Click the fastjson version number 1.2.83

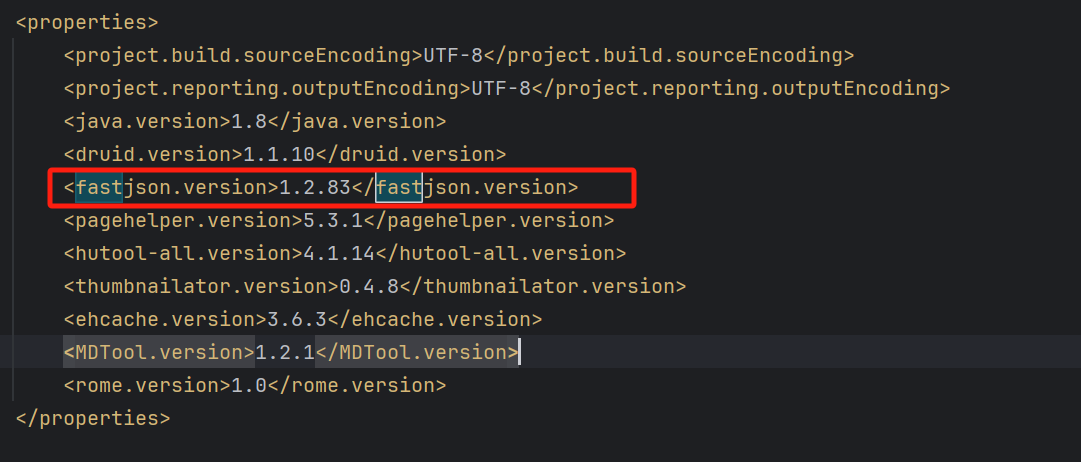(314, 188)
